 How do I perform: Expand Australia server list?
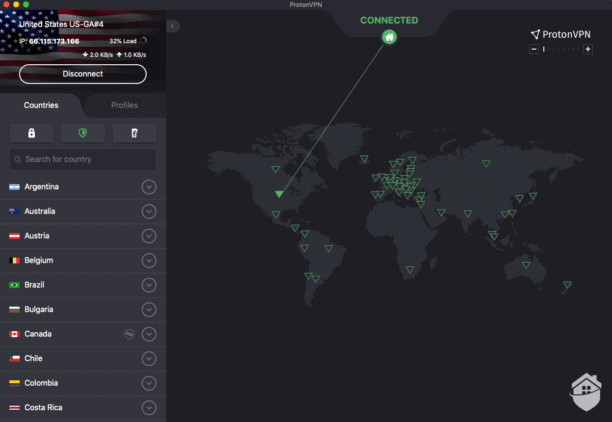[149, 212]
